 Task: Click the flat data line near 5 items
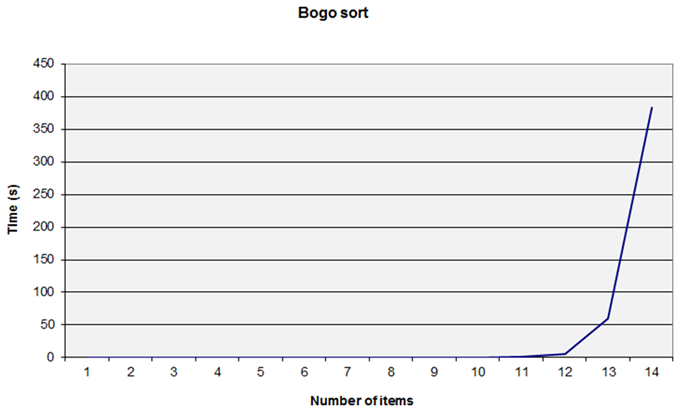click(261, 357)
